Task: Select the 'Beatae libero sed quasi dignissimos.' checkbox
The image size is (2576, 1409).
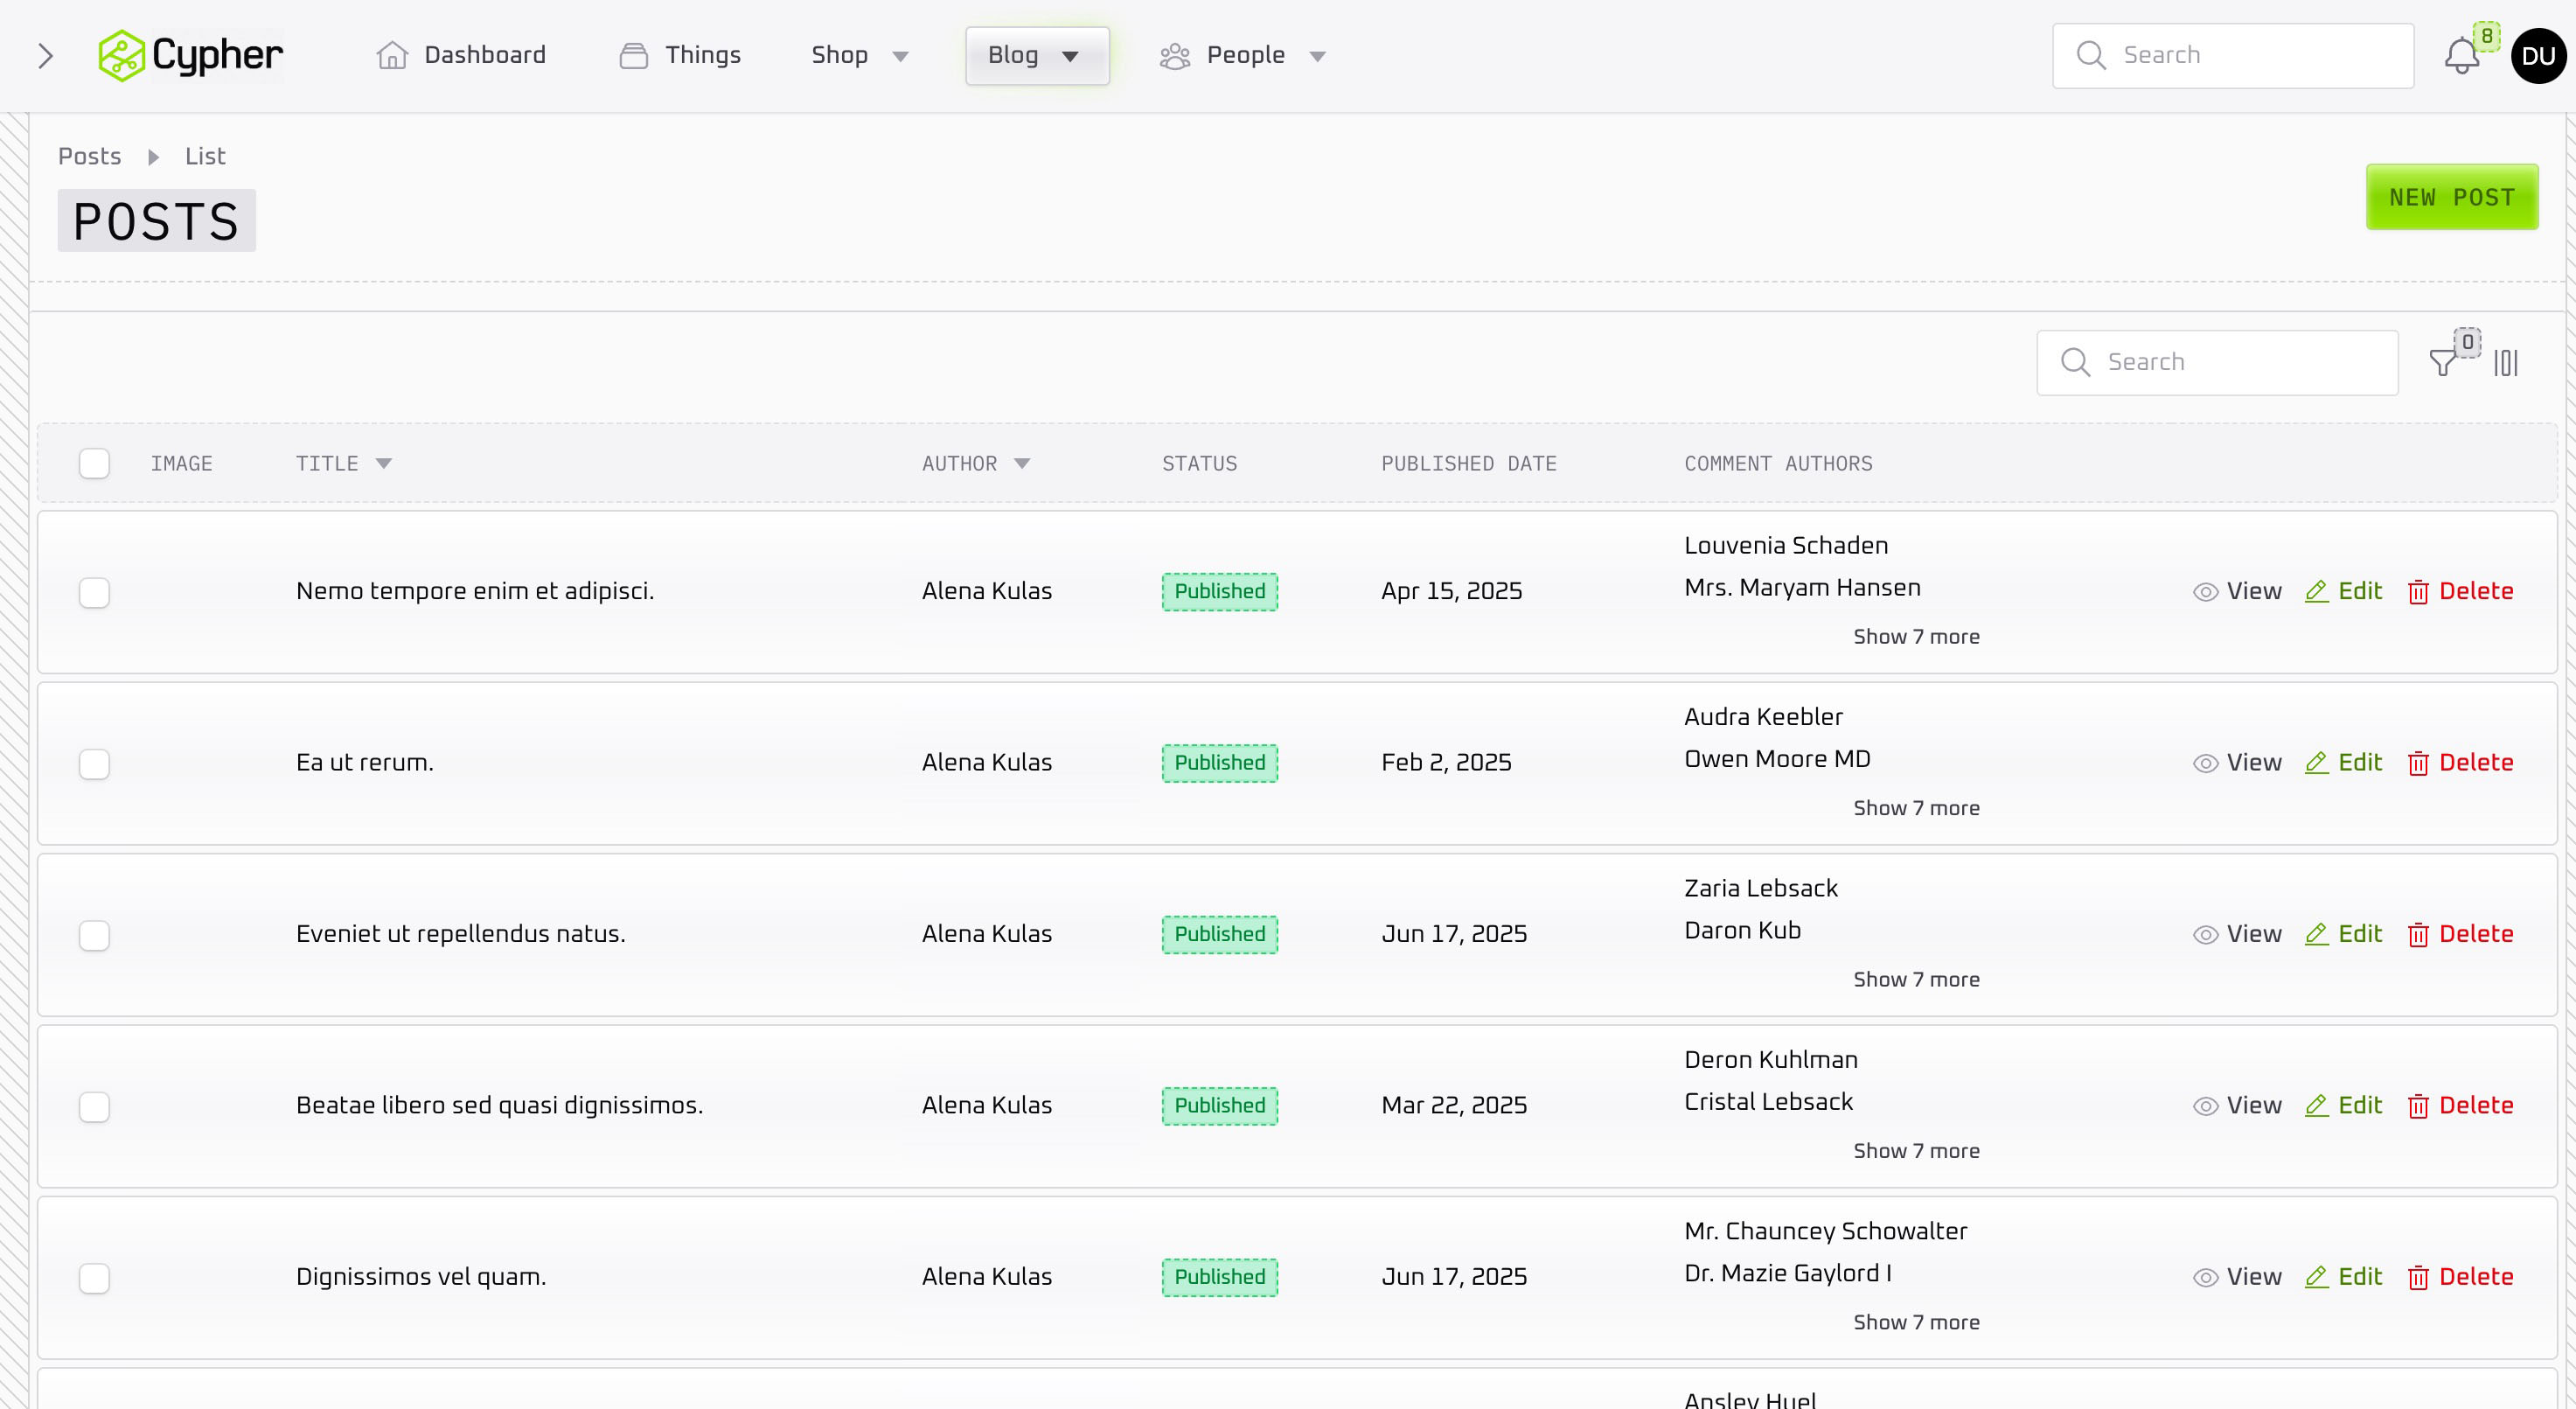Action: (x=94, y=1107)
